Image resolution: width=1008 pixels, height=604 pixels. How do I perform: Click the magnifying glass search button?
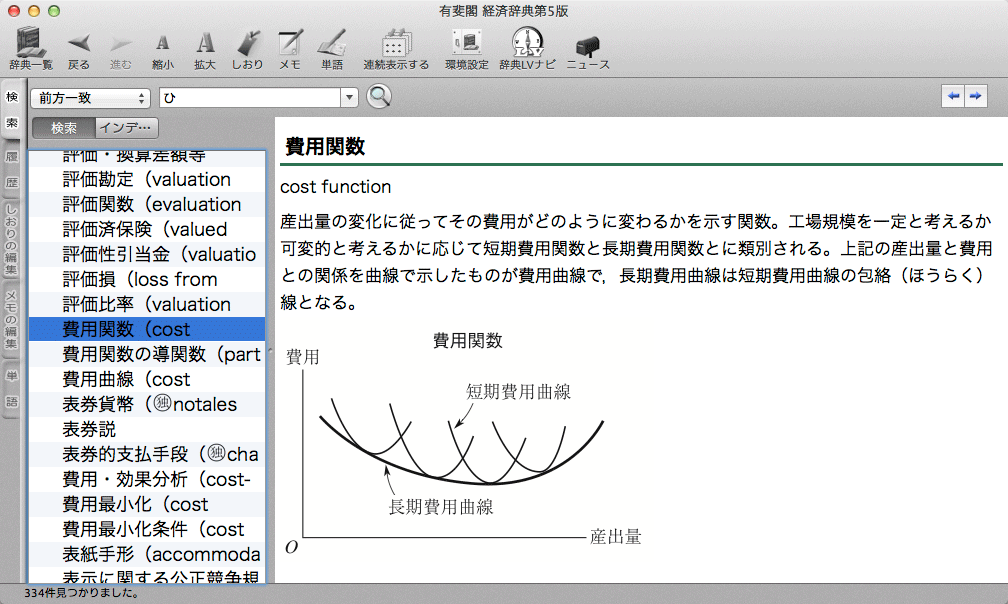click(379, 97)
